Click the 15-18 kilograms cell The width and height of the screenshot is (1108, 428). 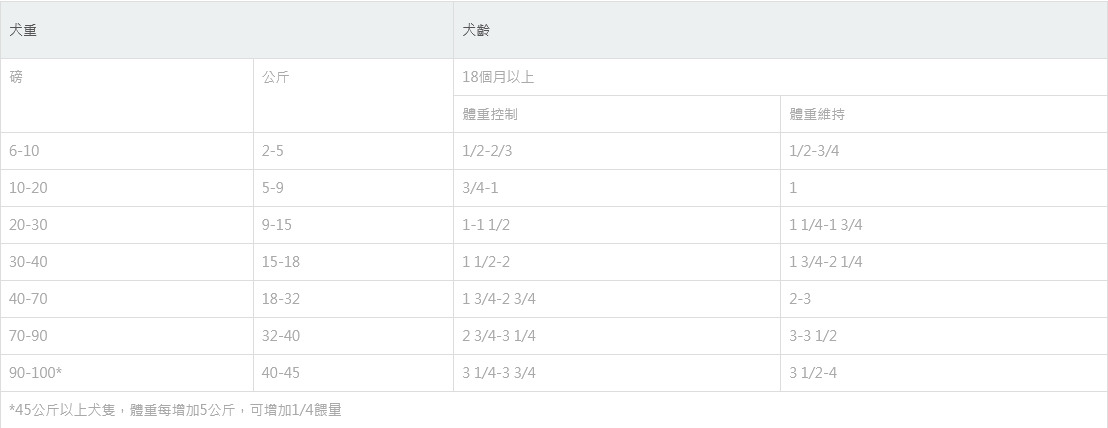[281, 262]
